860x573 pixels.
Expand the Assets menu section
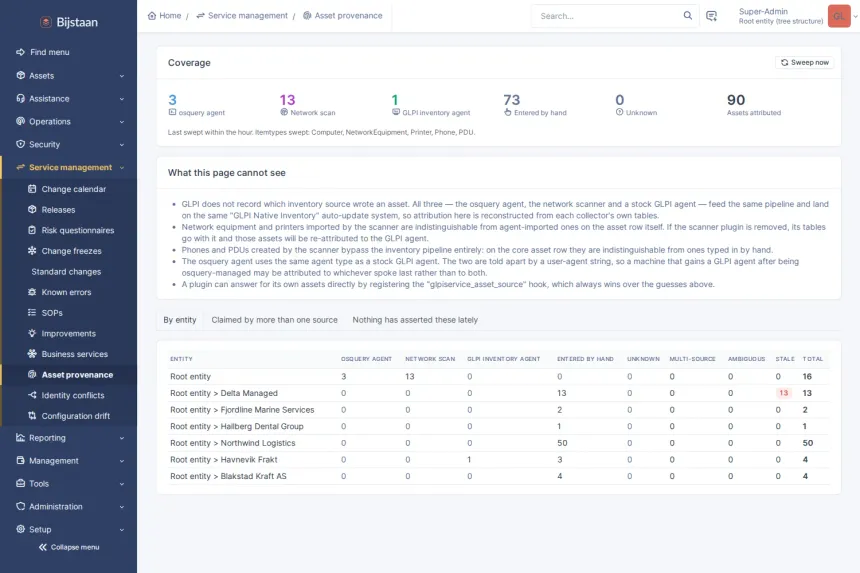pos(69,76)
